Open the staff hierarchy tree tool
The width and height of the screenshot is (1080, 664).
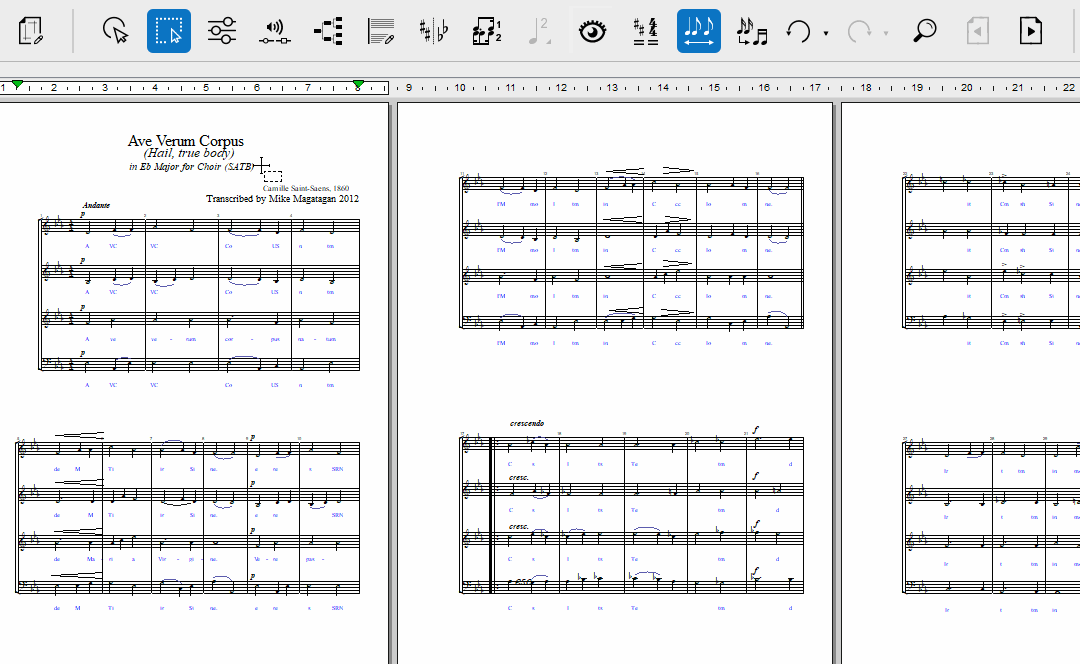[x=328, y=31]
